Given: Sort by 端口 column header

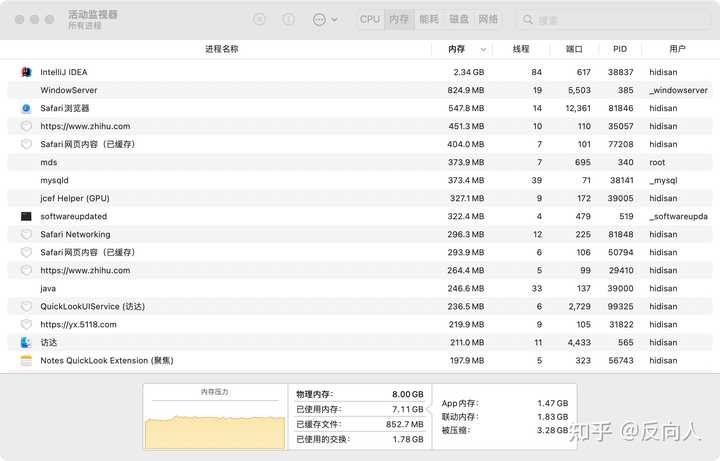Looking at the screenshot, I should tap(574, 49).
